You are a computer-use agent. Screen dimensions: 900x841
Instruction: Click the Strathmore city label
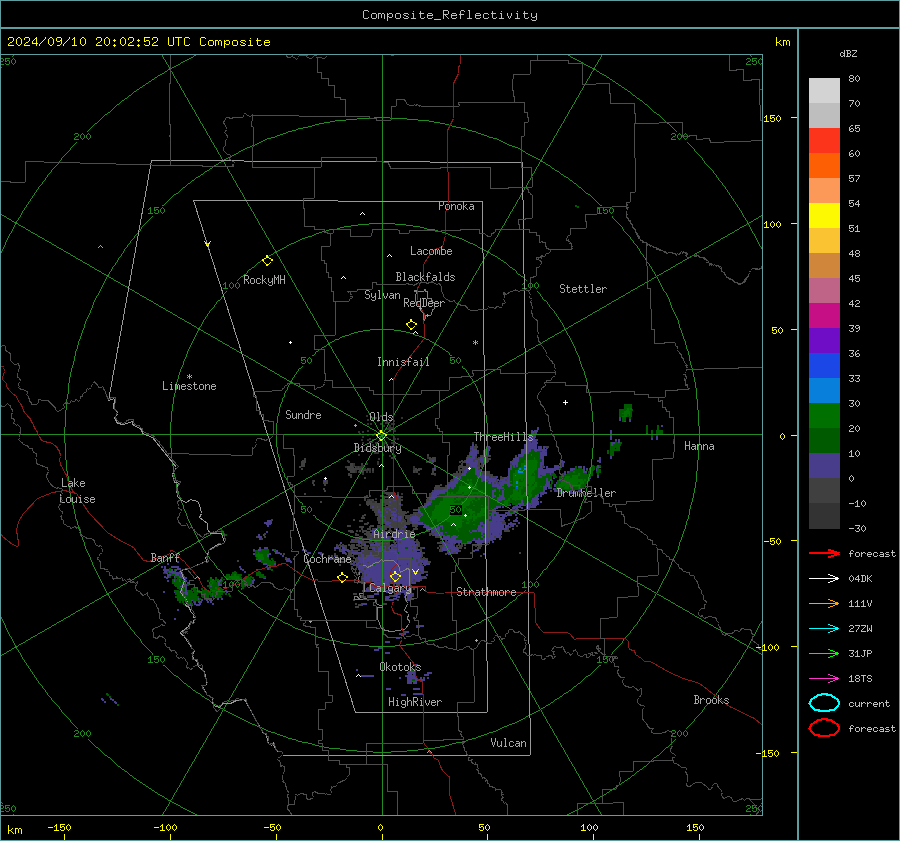[x=486, y=592]
